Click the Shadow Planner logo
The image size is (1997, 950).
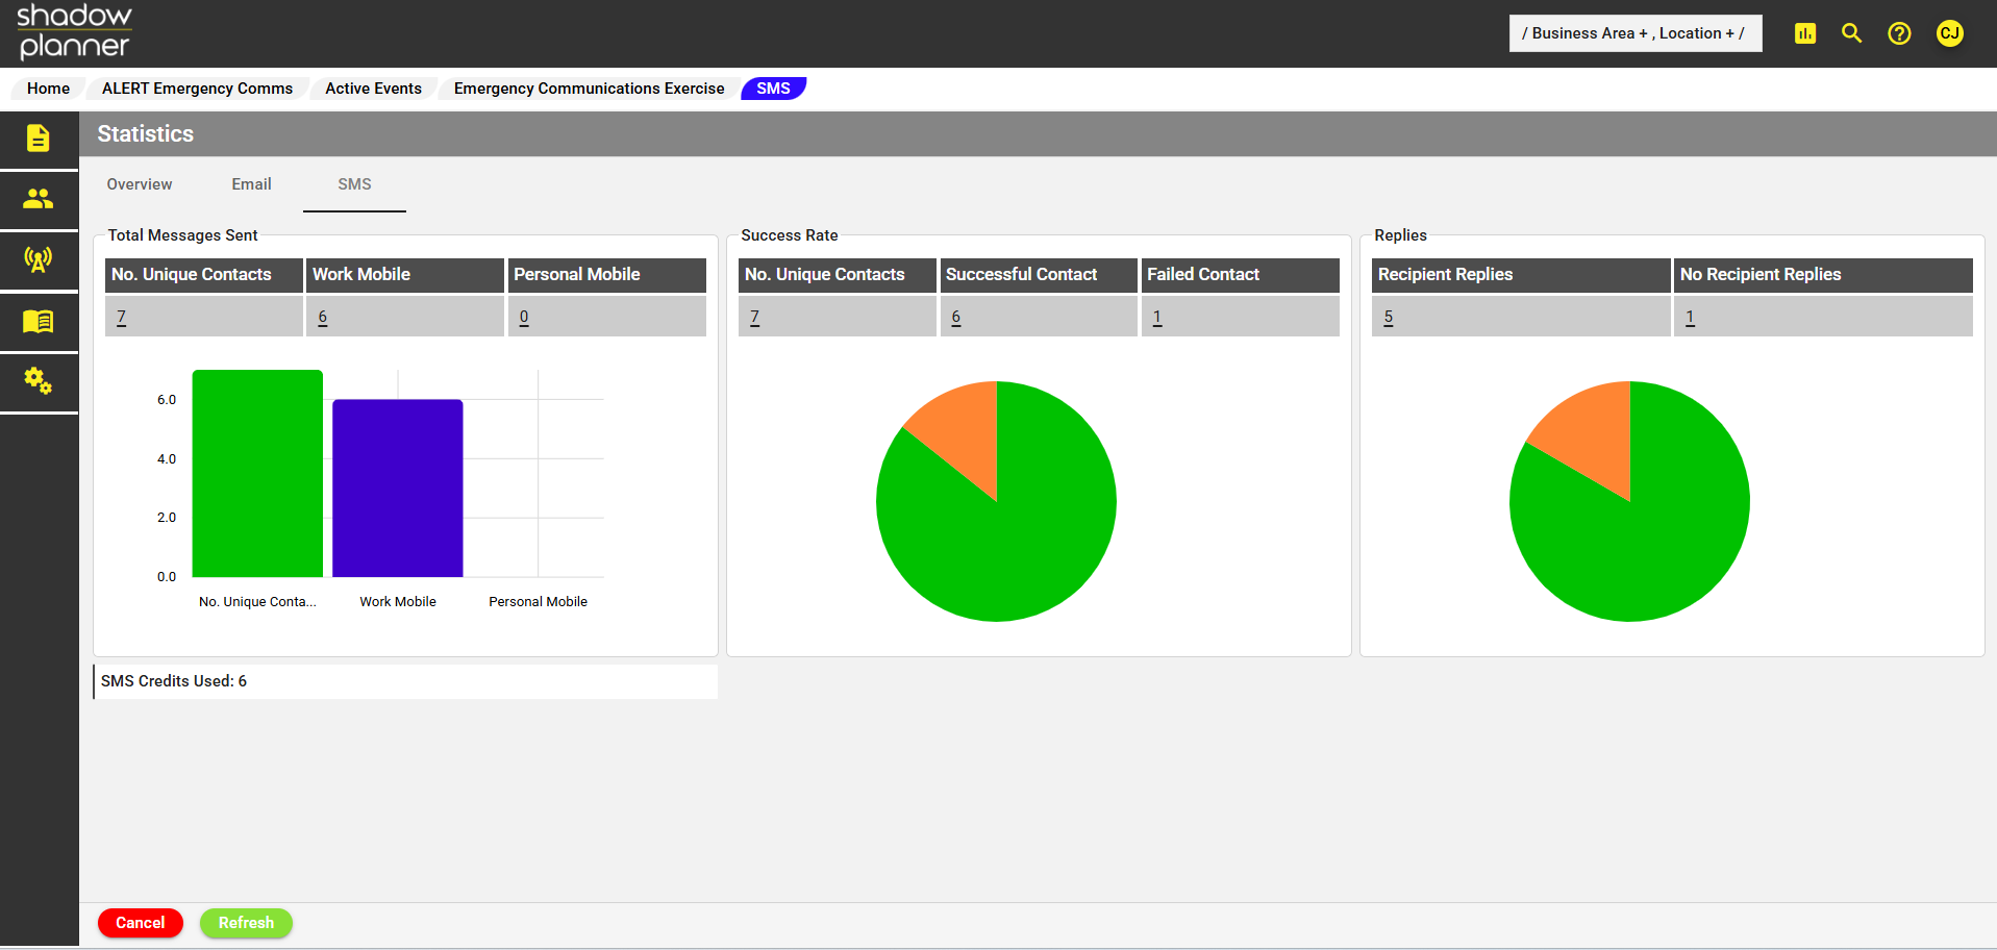(75, 32)
